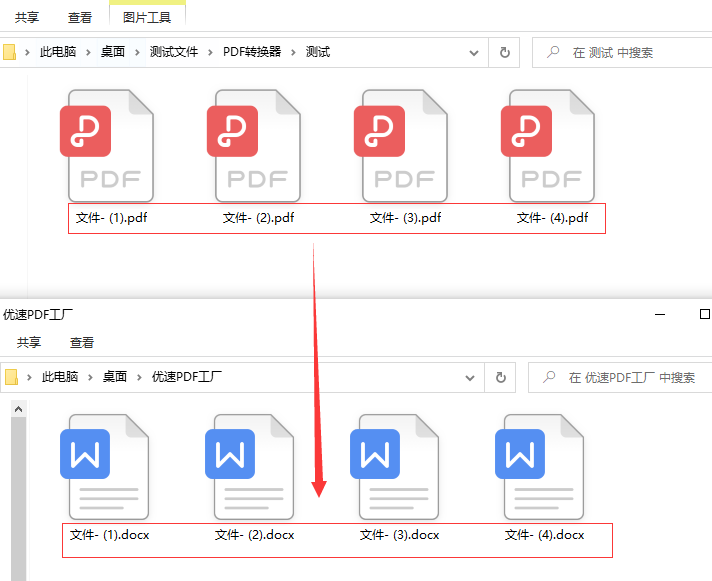712x581 pixels.
Task: Select the 文件- (3).docx Word file icon
Action: click(x=395, y=467)
